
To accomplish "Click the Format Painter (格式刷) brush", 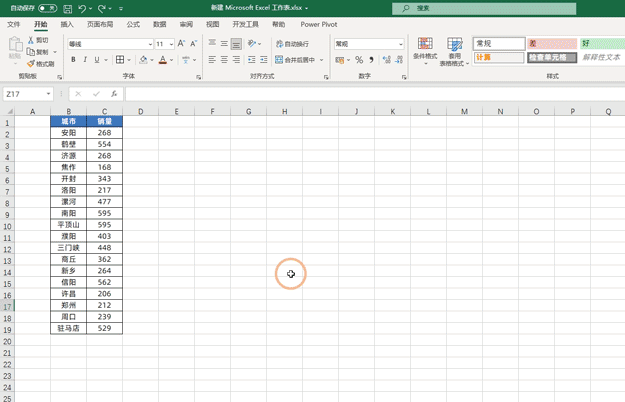I will (41, 64).
